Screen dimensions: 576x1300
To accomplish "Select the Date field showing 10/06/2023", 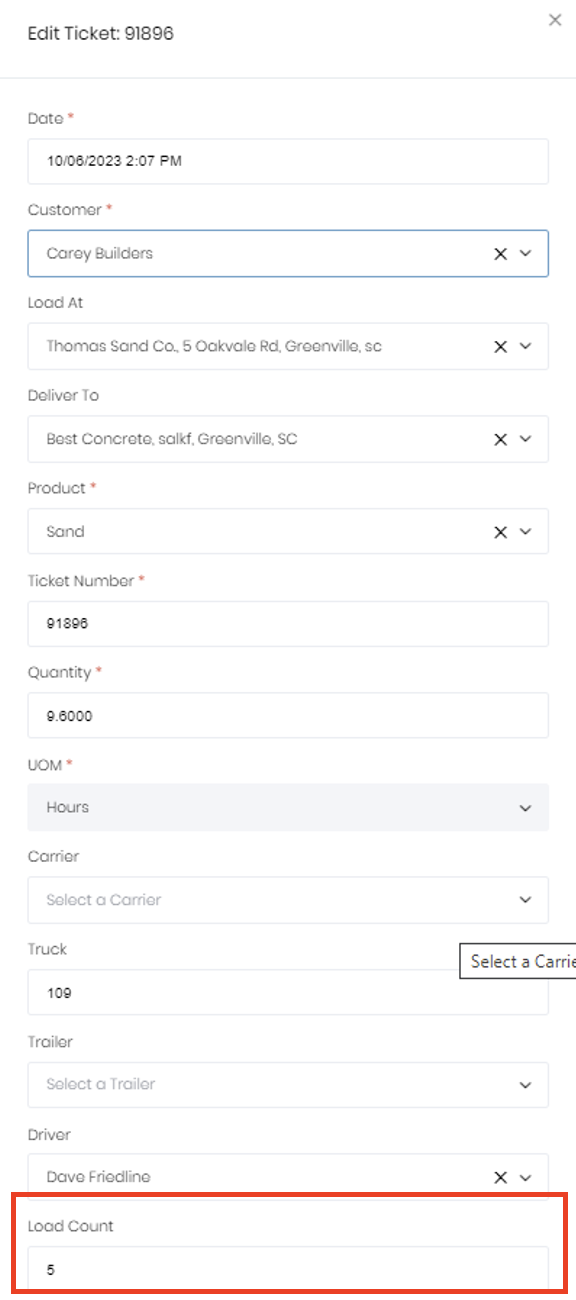I will (288, 161).
